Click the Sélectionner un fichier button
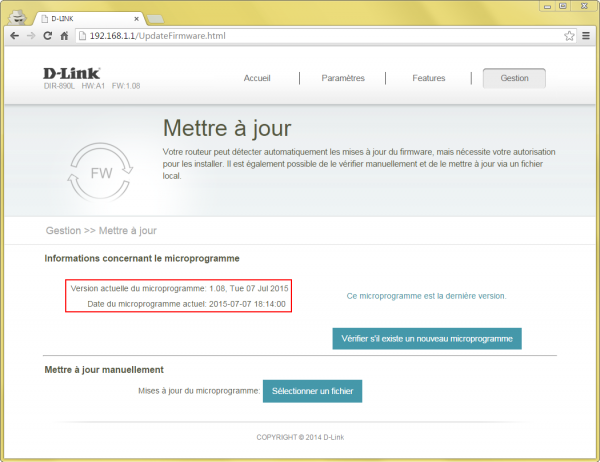The image size is (600, 462). [312, 391]
